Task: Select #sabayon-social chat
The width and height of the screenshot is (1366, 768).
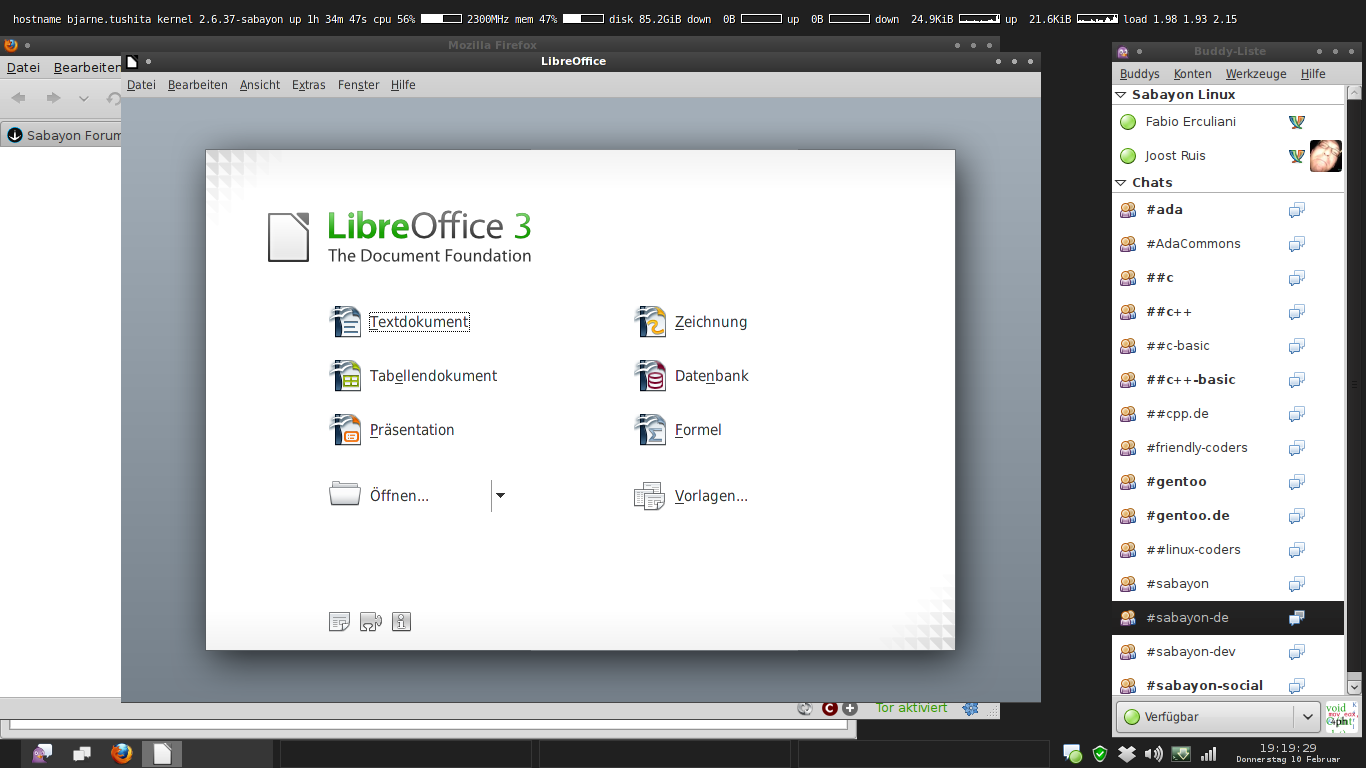Action: (1228, 685)
